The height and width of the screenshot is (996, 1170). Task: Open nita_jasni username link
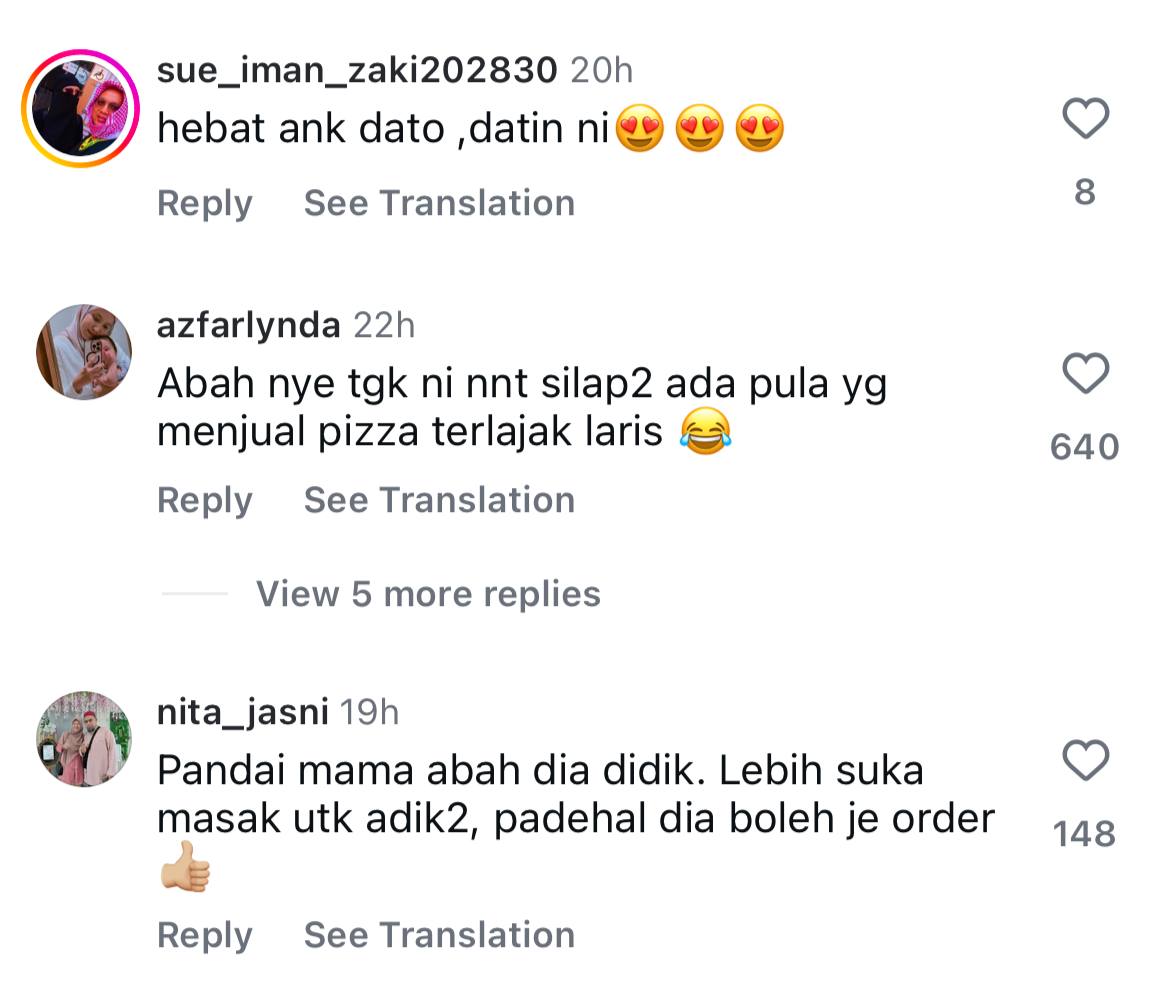[243, 712]
